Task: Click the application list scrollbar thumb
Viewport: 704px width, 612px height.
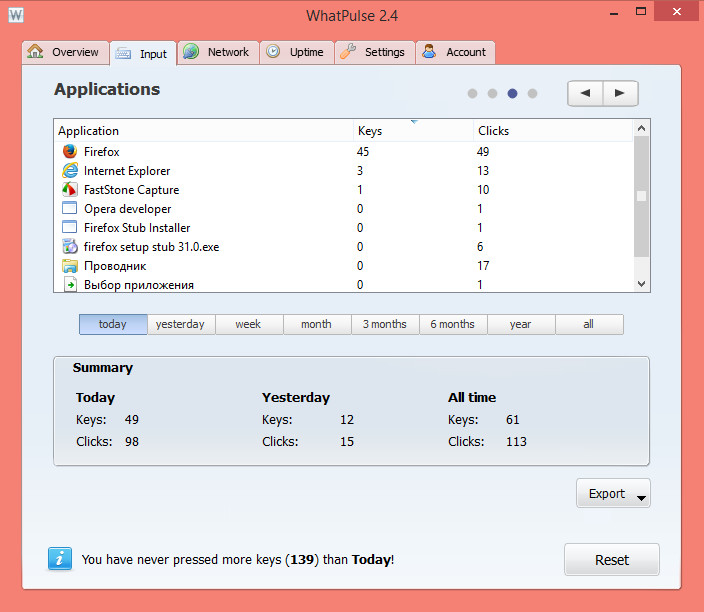Action: tap(641, 196)
